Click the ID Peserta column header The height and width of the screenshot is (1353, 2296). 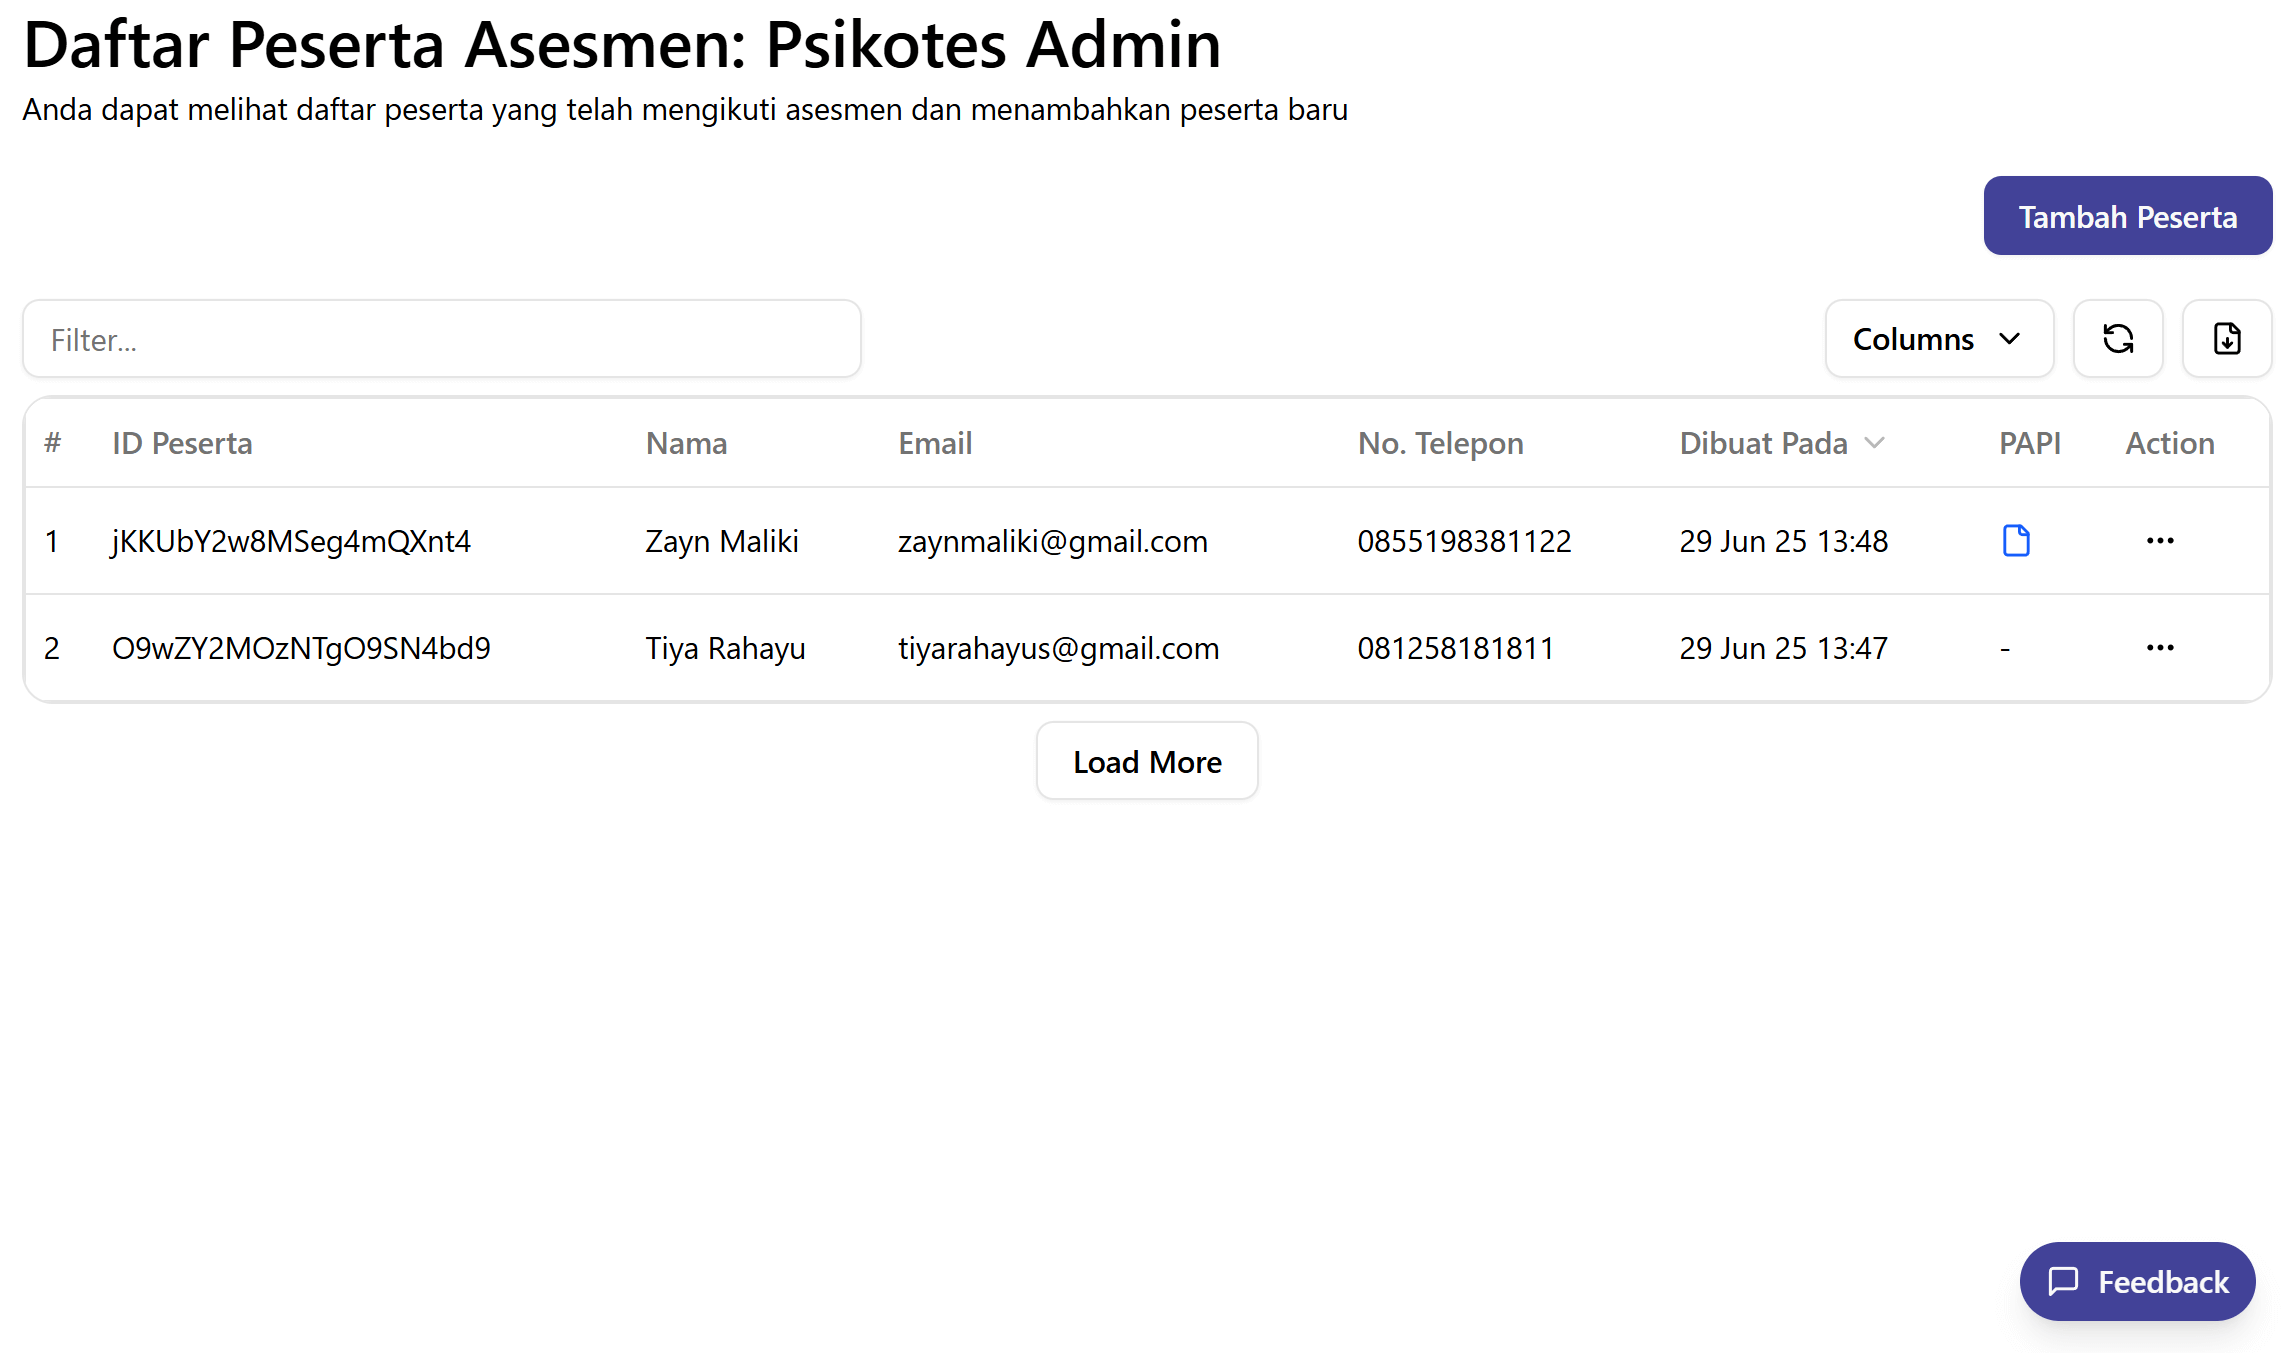[x=182, y=443]
